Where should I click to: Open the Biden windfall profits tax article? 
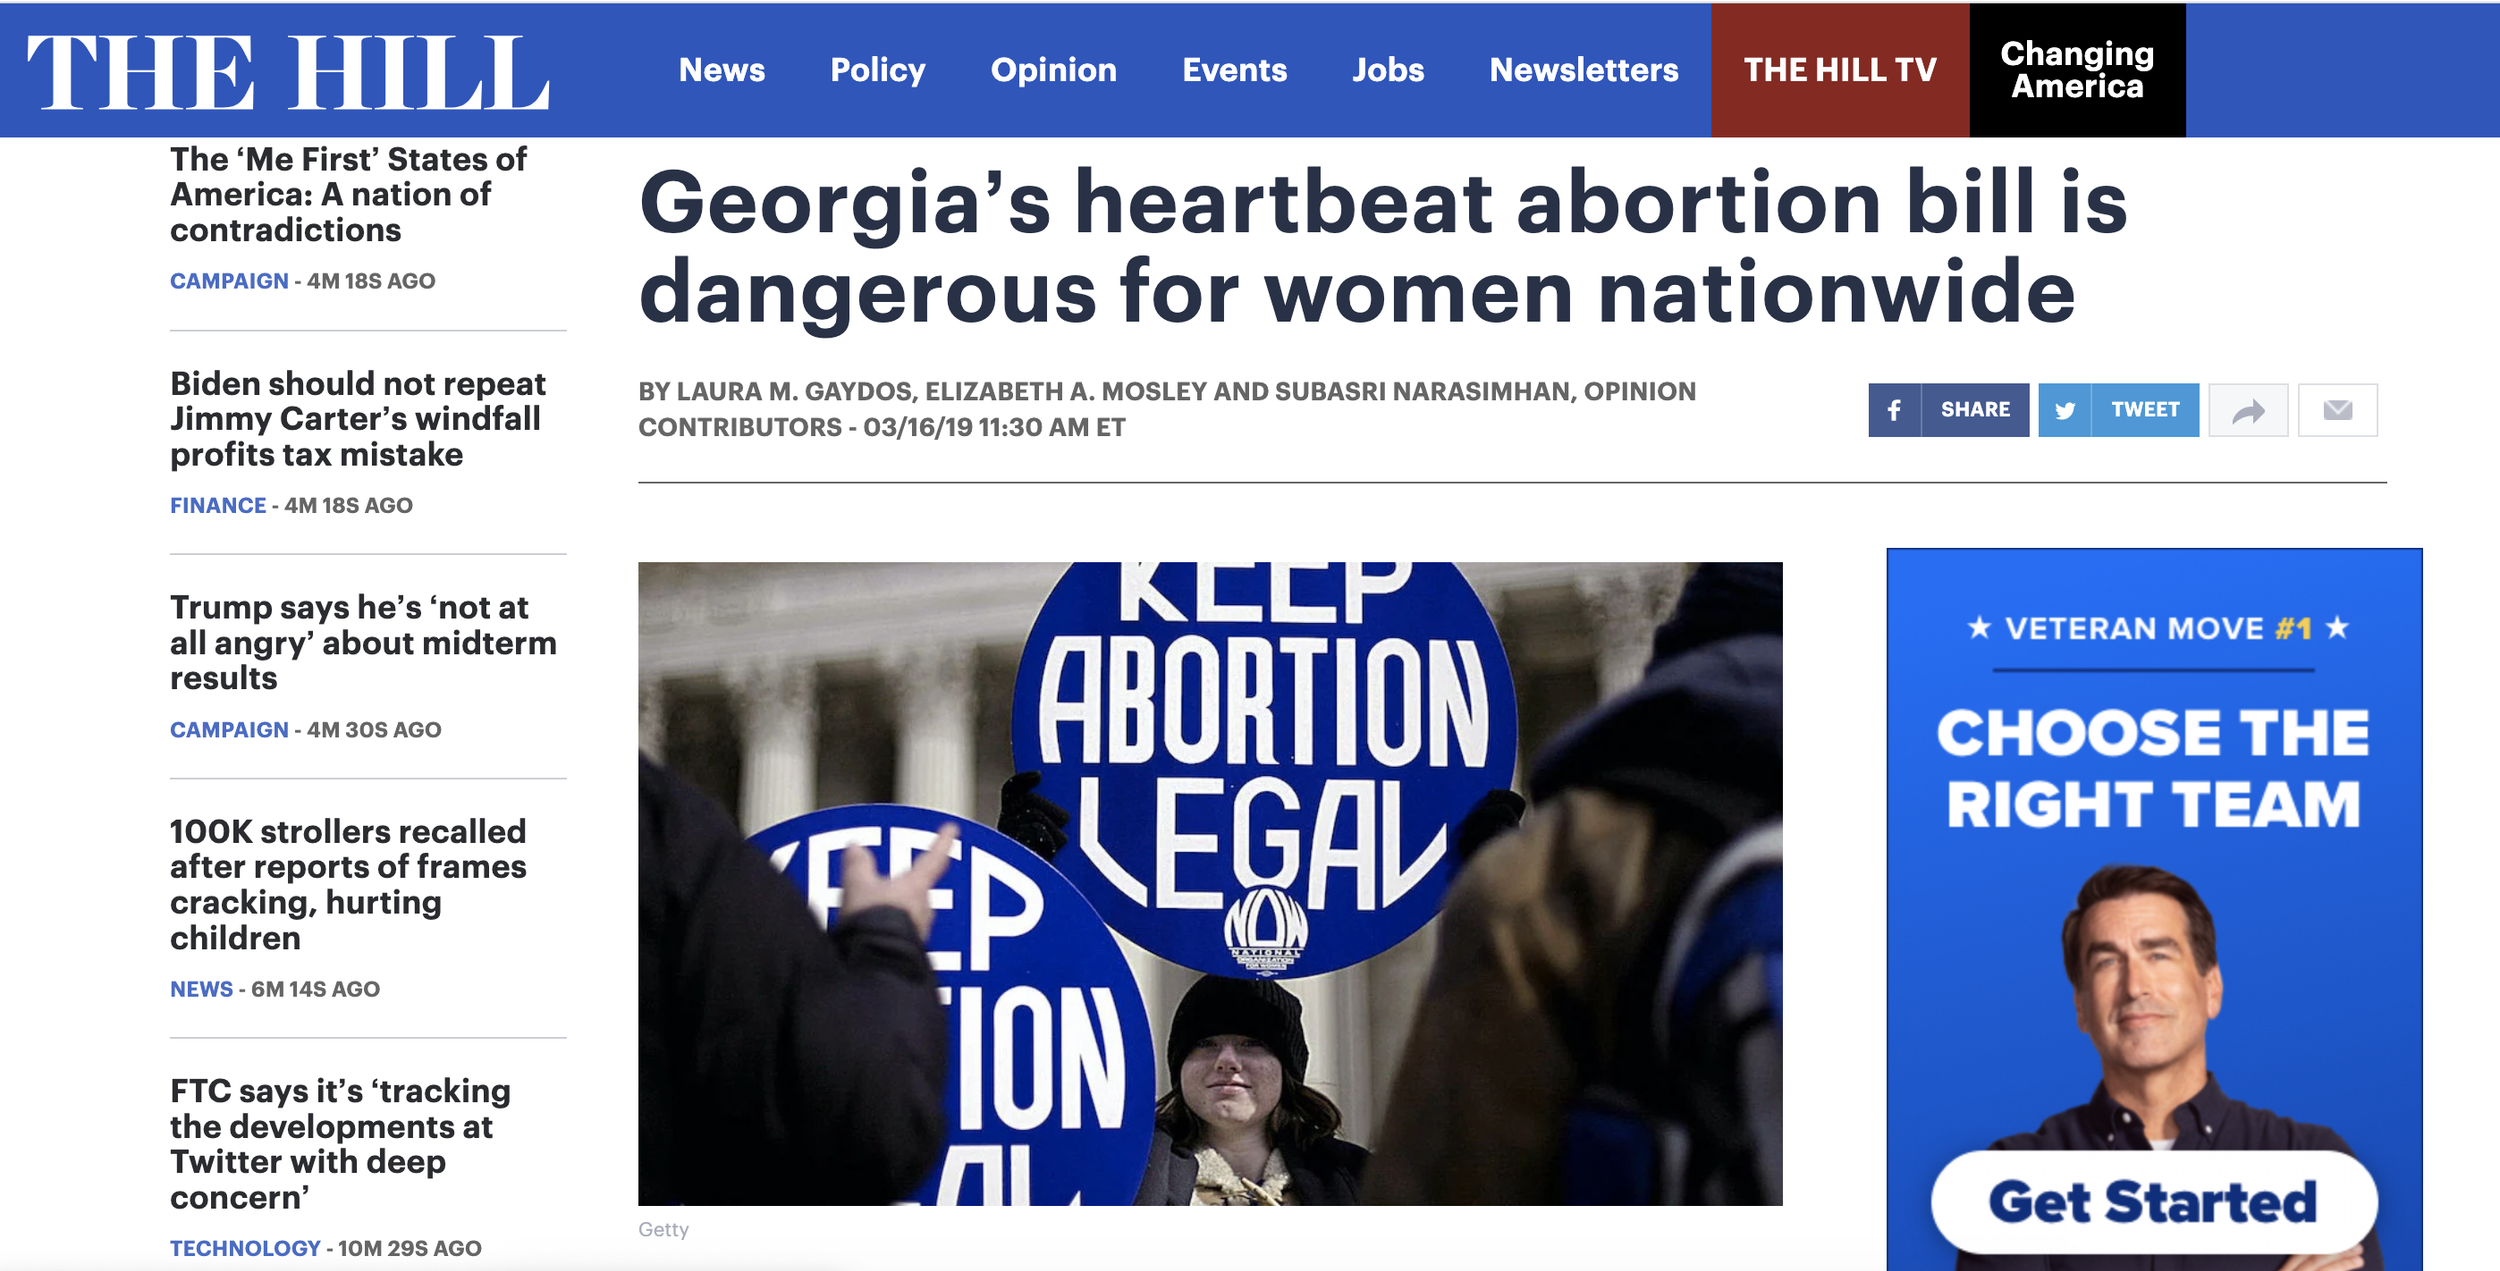point(358,419)
